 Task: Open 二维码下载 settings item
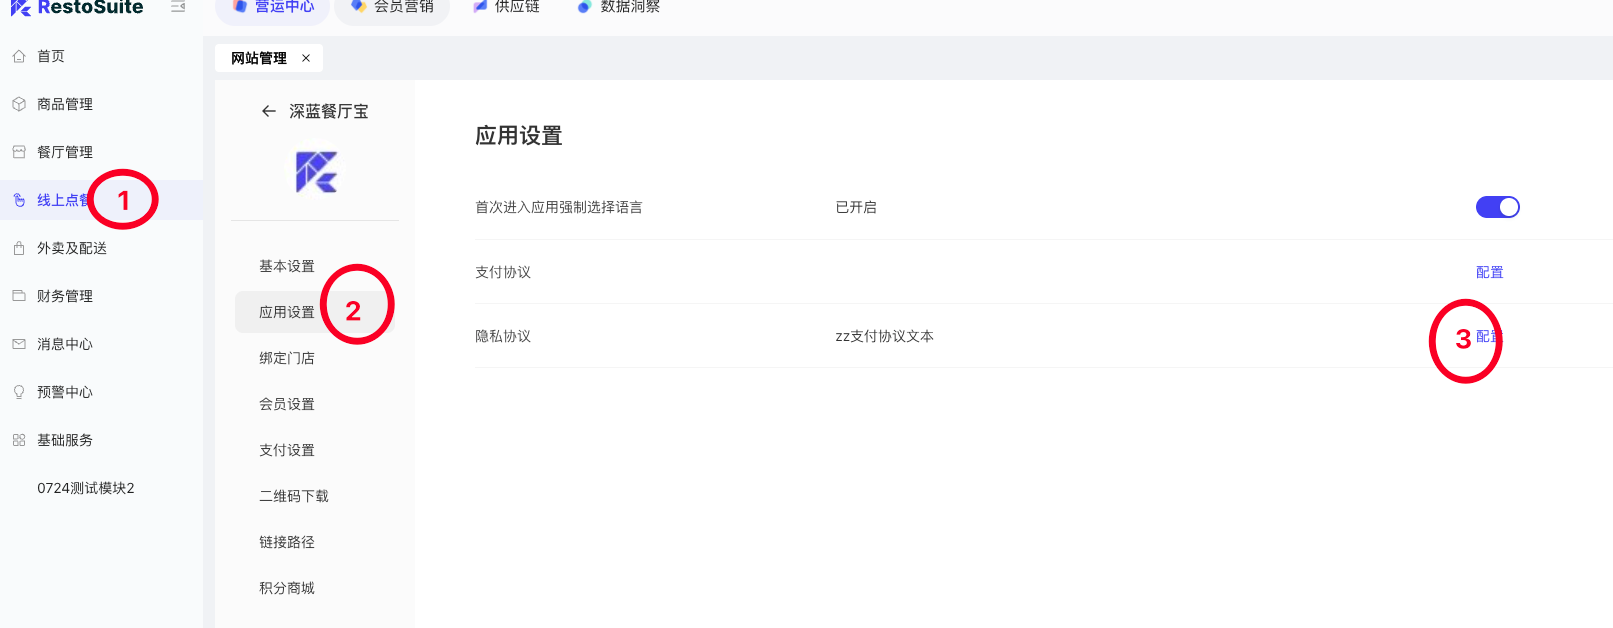tap(294, 496)
